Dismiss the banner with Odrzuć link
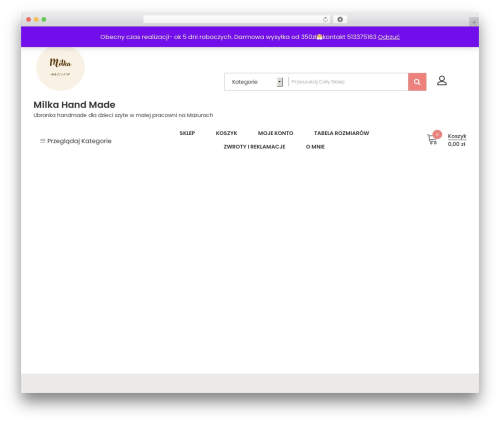This screenshot has width=500, height=423. point(389,37)
